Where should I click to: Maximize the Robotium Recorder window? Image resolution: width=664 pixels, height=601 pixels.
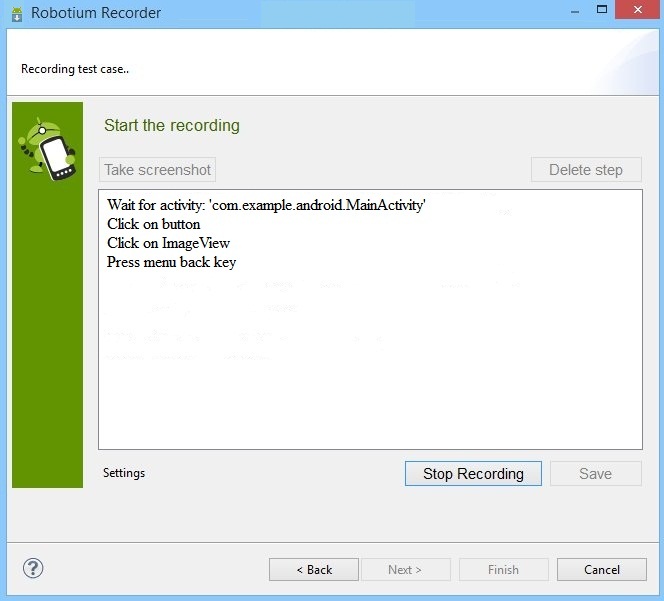pos(602,9)
